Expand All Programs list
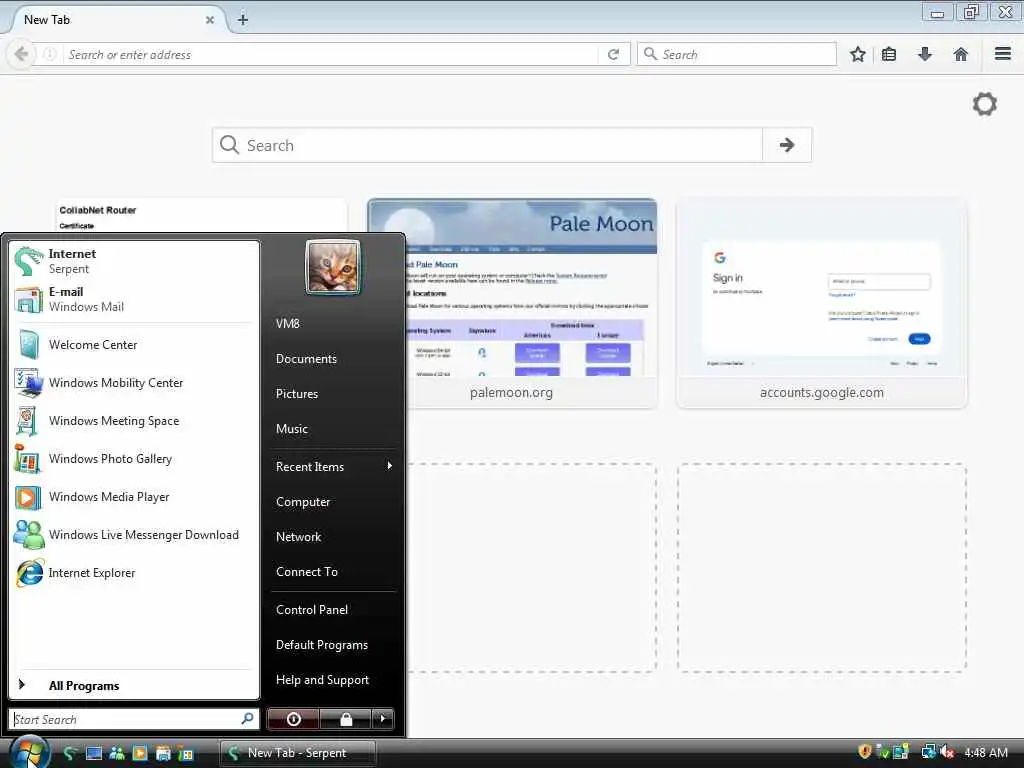The width and height of the screenshot is (1024, 768). click(134, 685)
